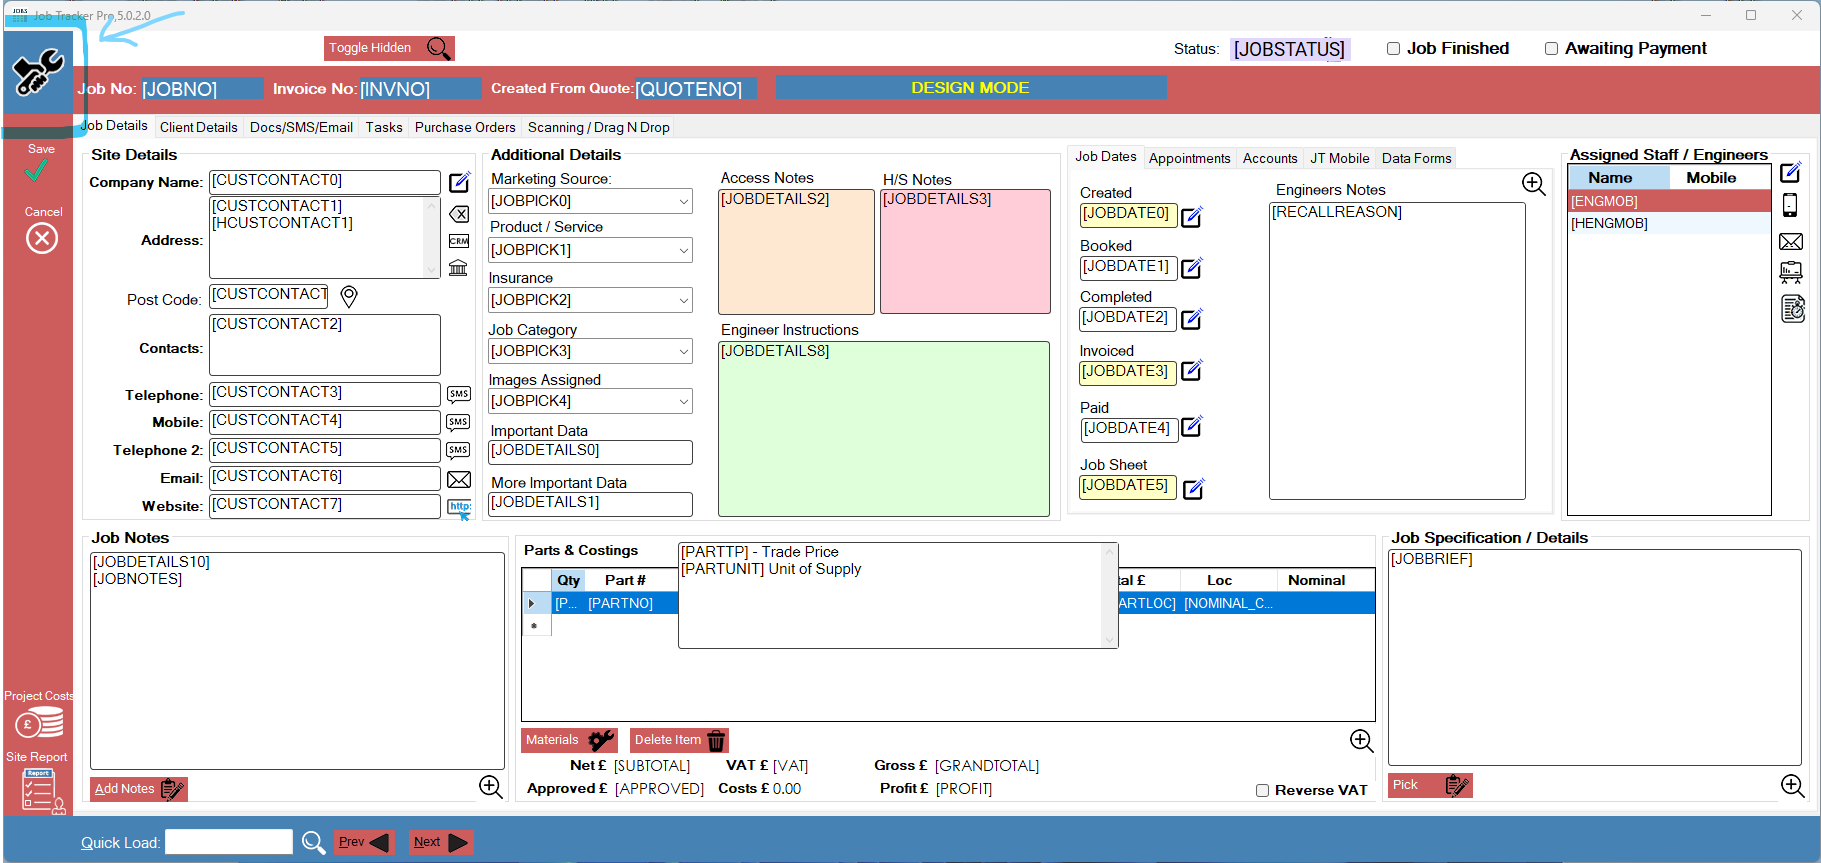Screen dimensions: 1821x863
Task: Go to Next job record
Action: 441,842
